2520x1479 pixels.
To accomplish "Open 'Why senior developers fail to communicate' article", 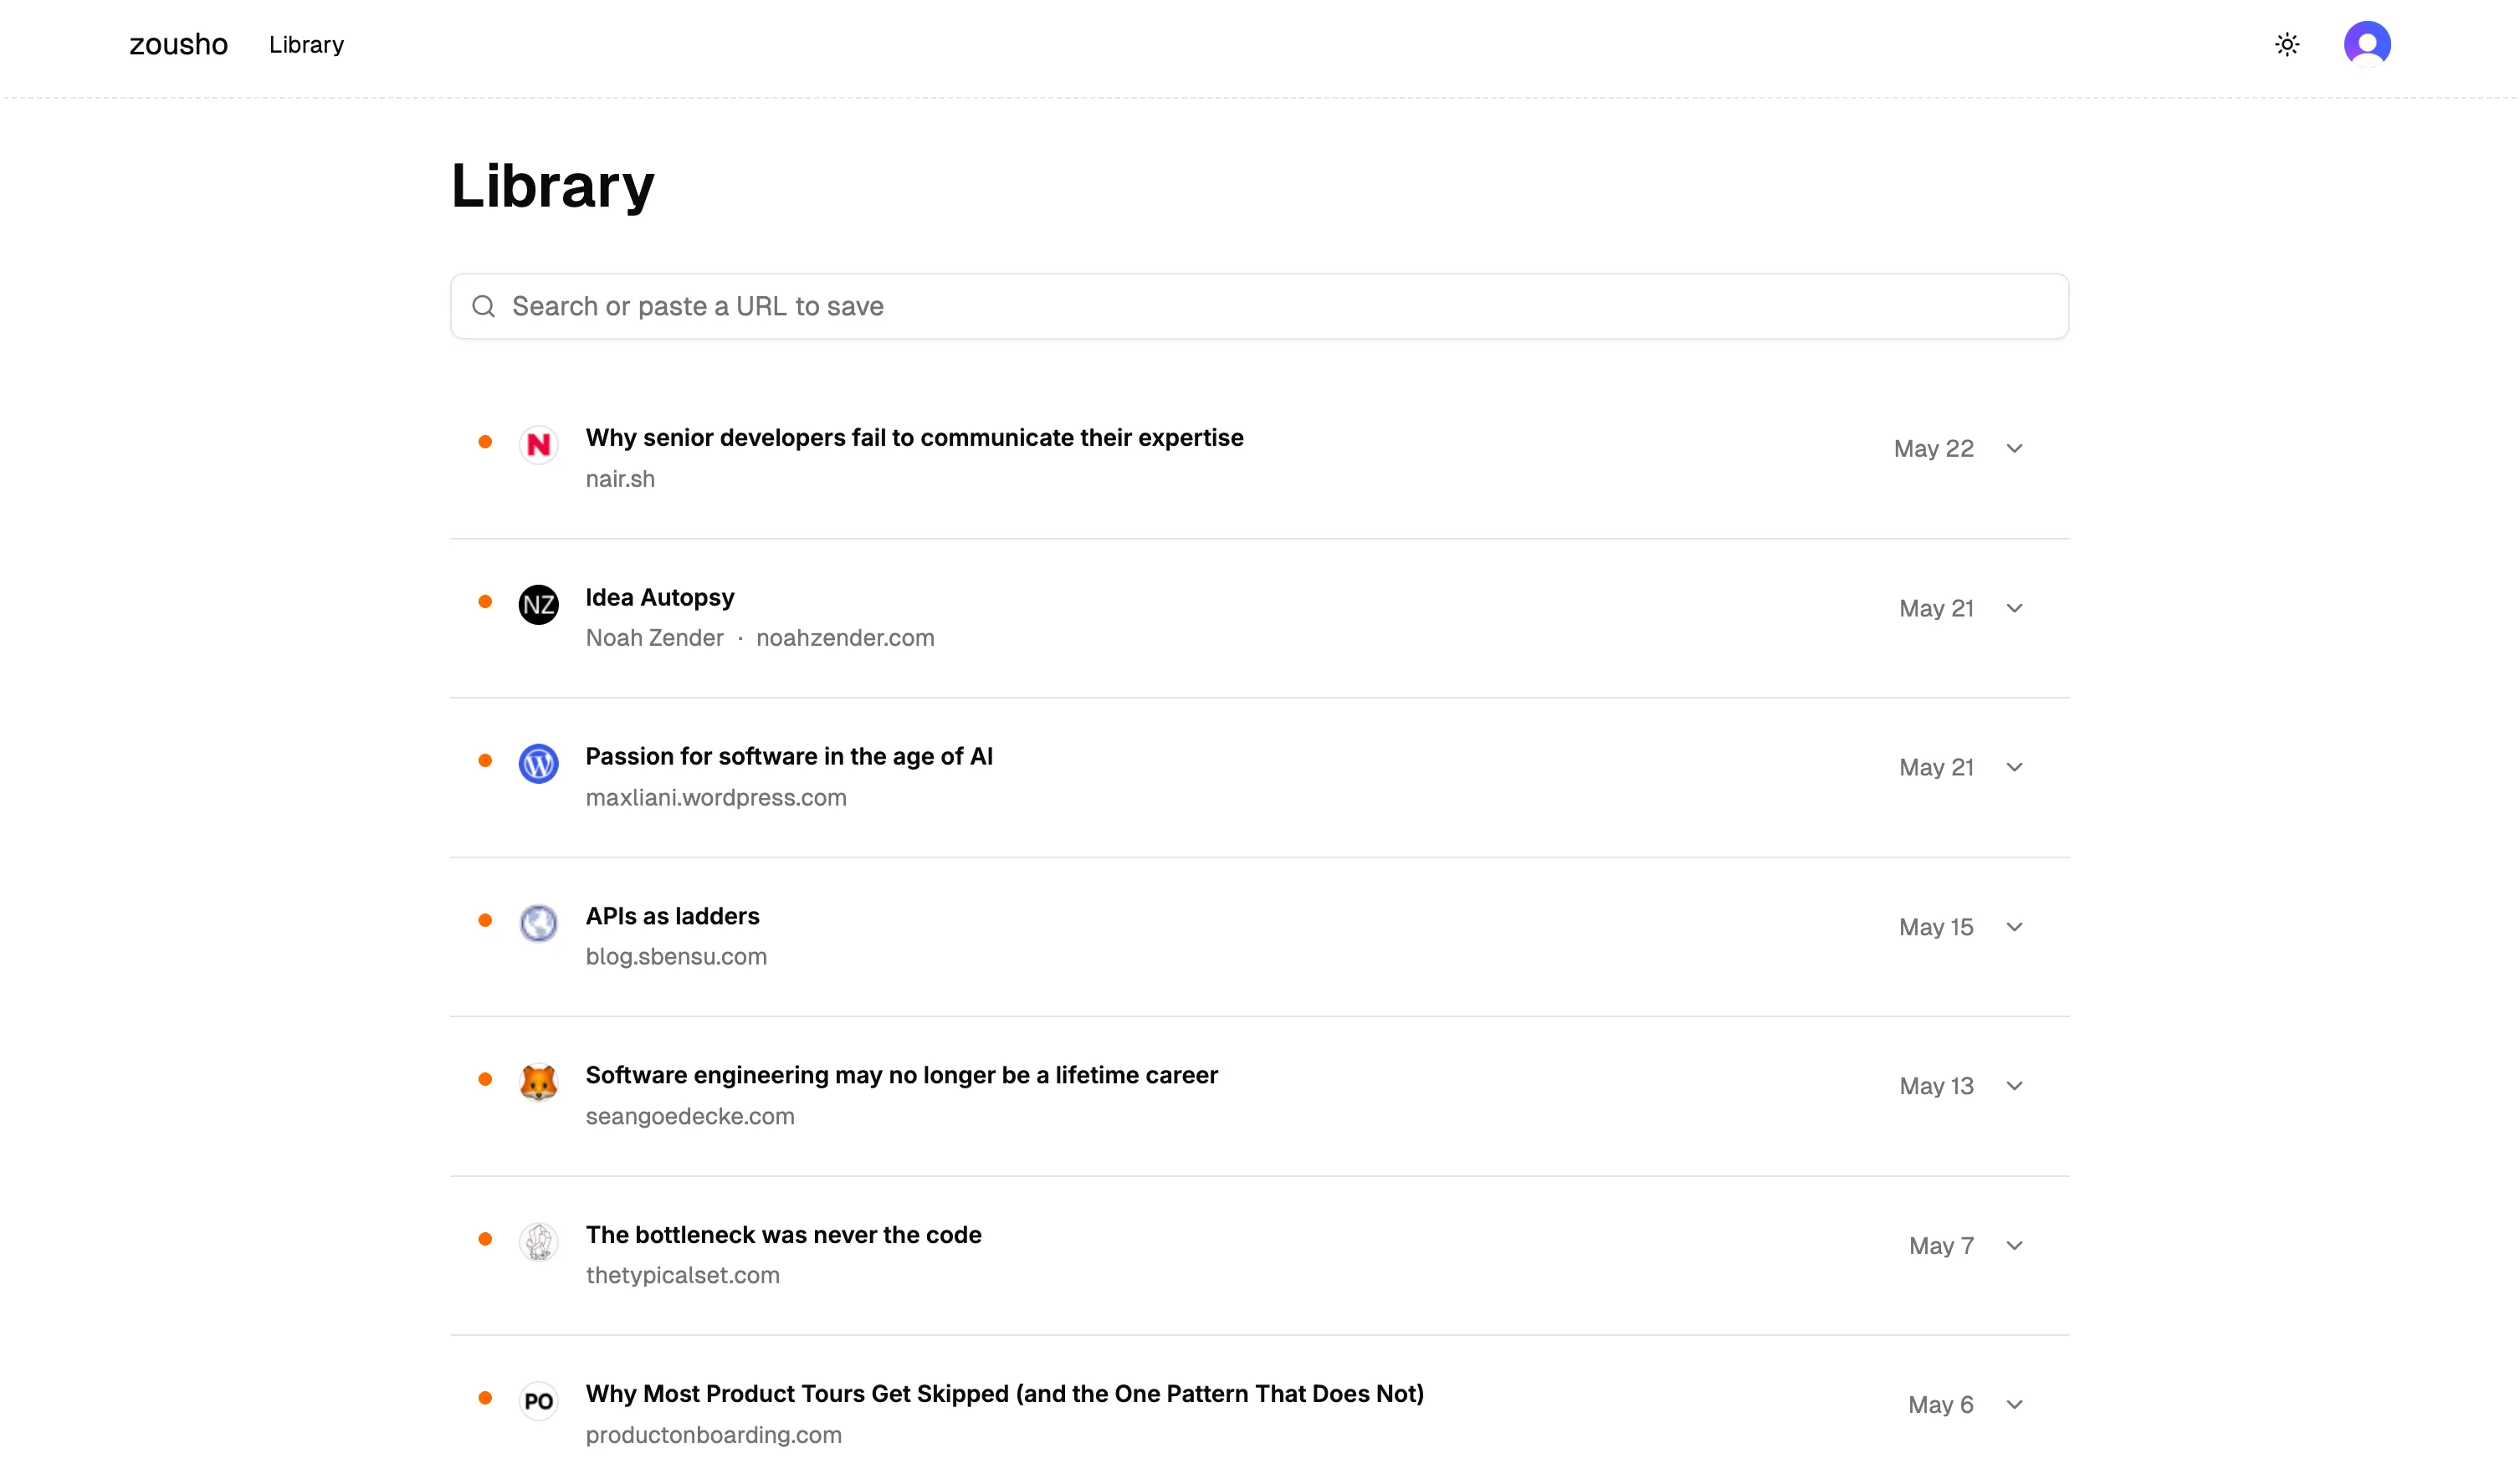I will 914,438.
